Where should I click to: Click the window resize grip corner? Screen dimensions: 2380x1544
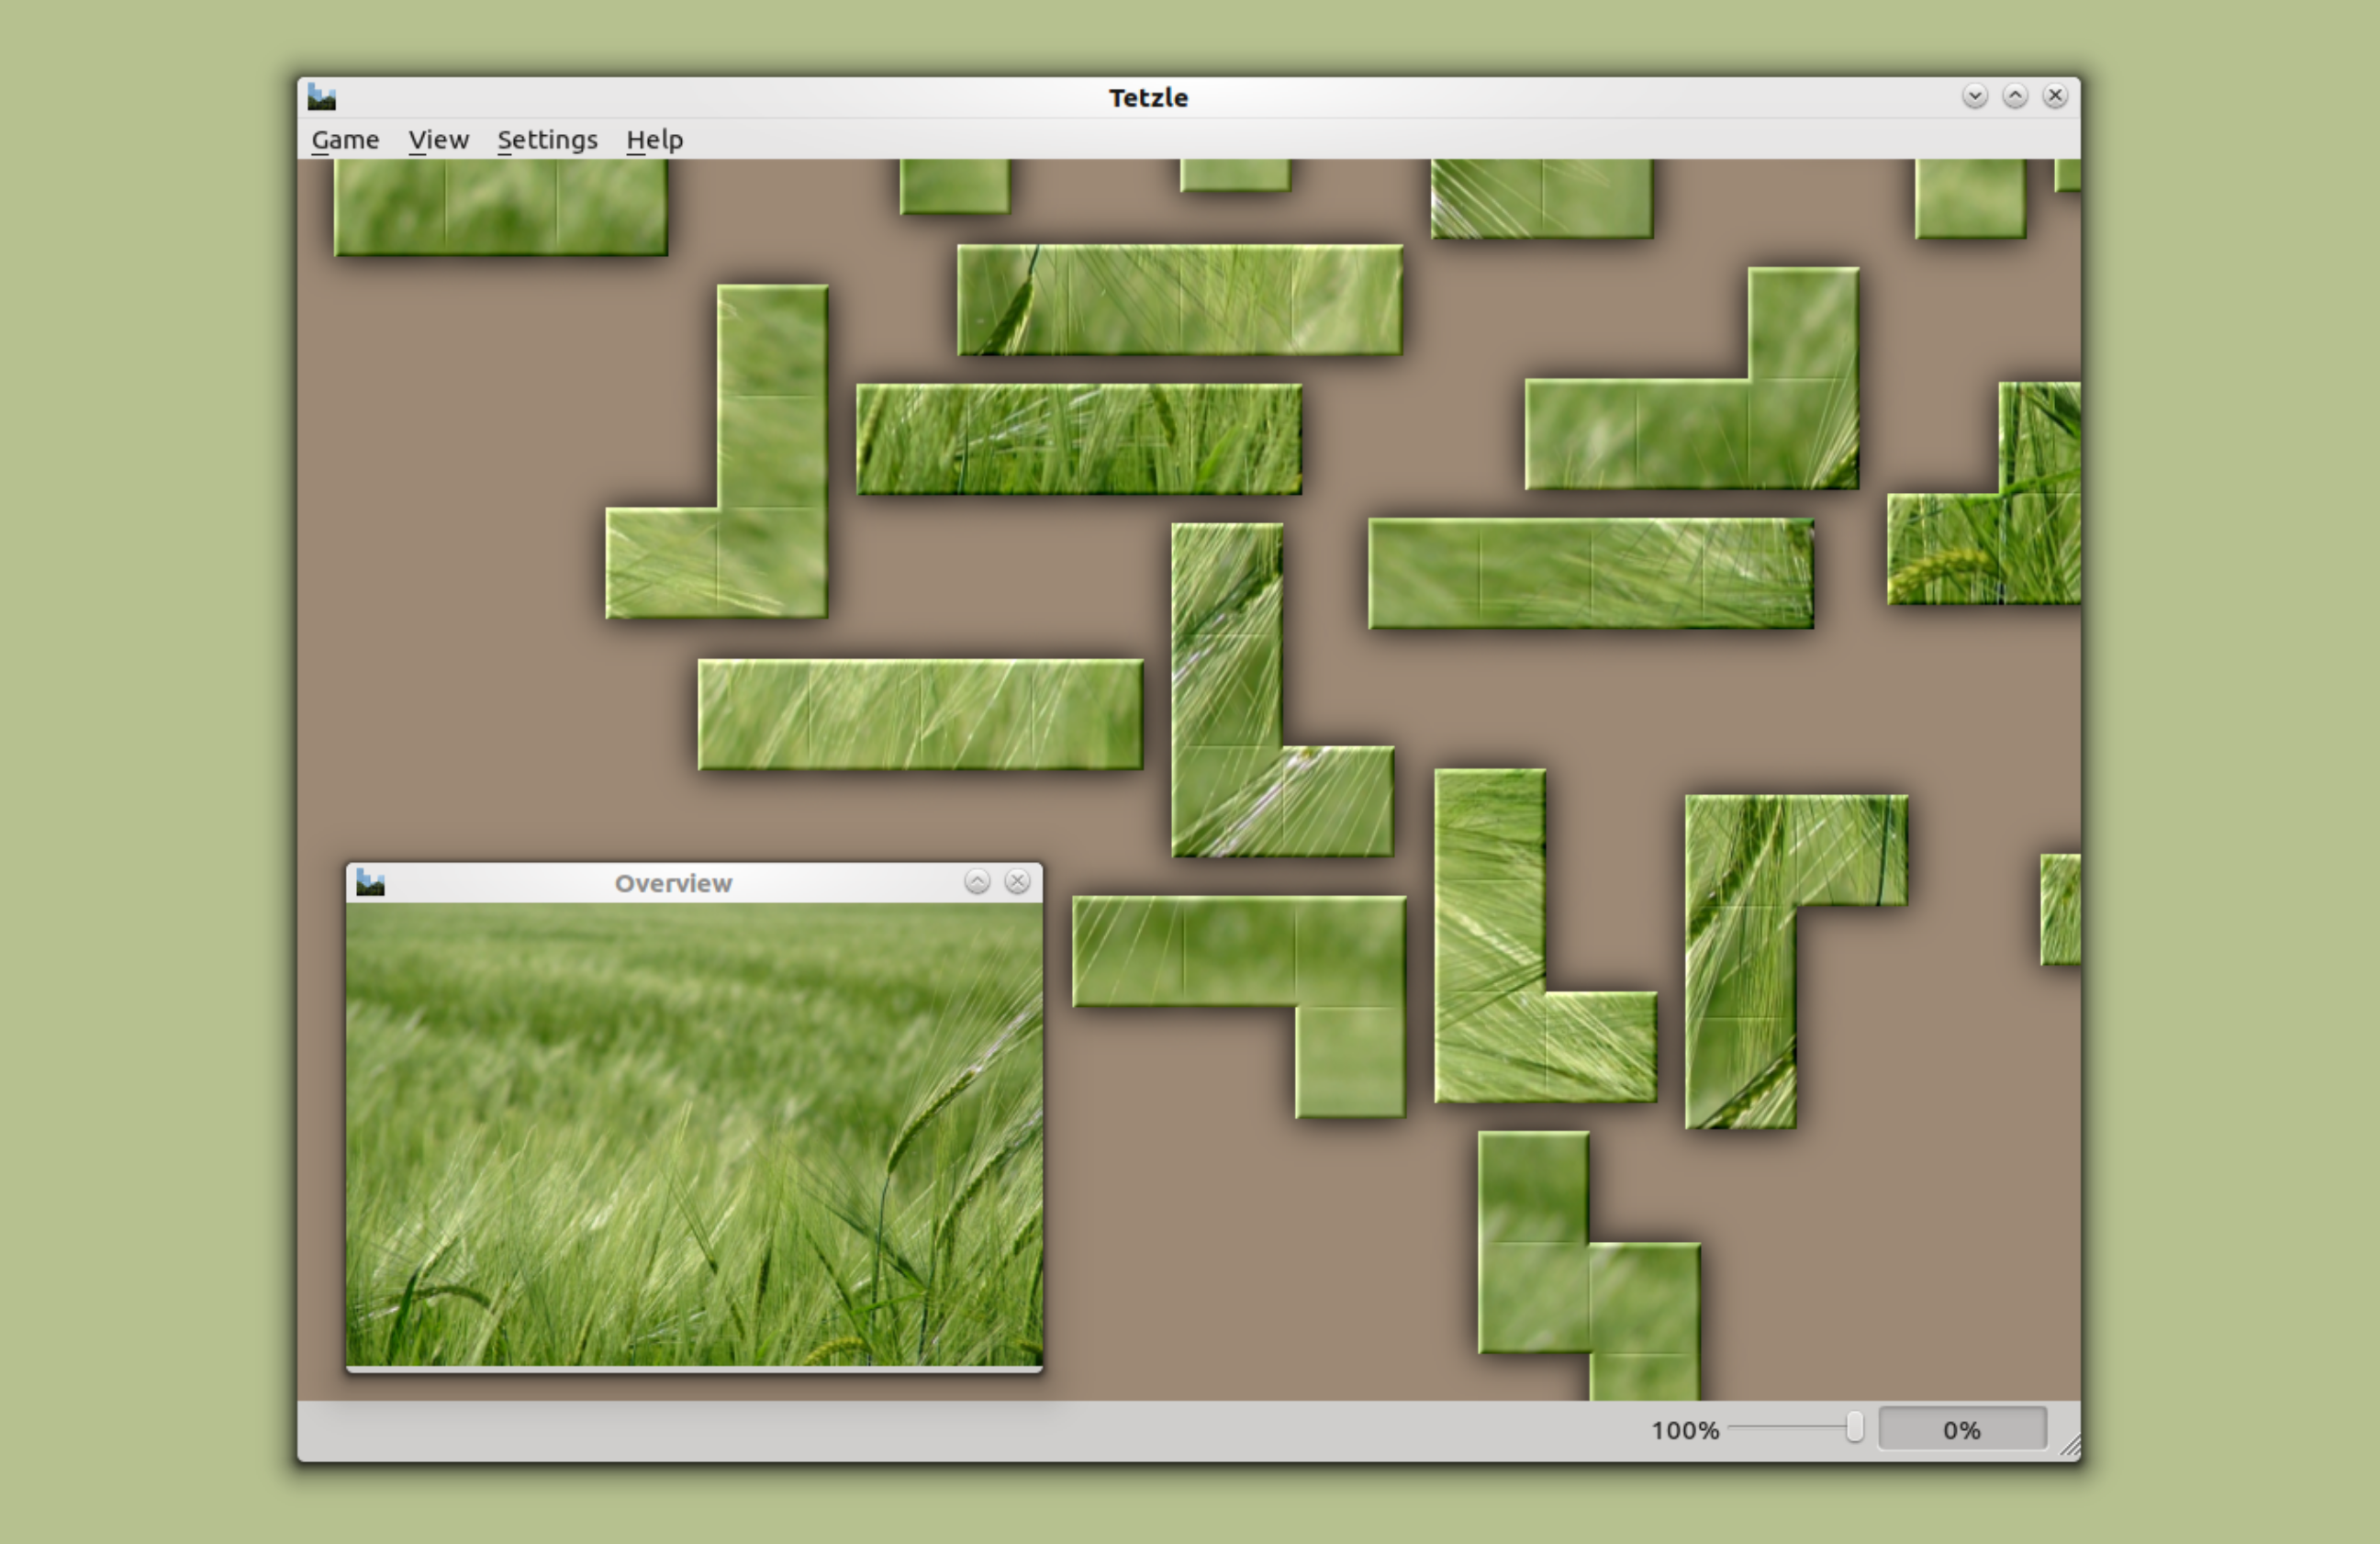tap(2070, 1447)
